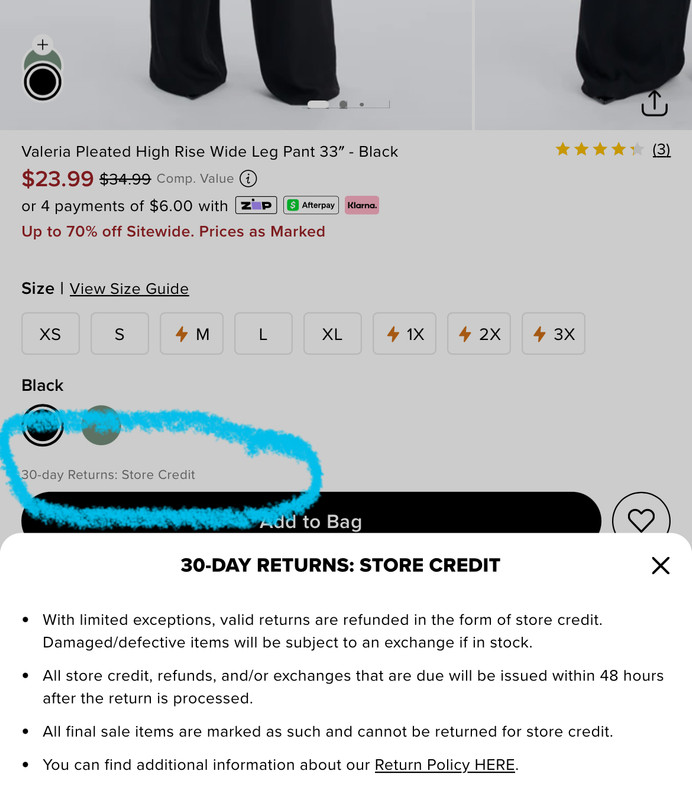Choose size 2X

[x=479, y=334]
